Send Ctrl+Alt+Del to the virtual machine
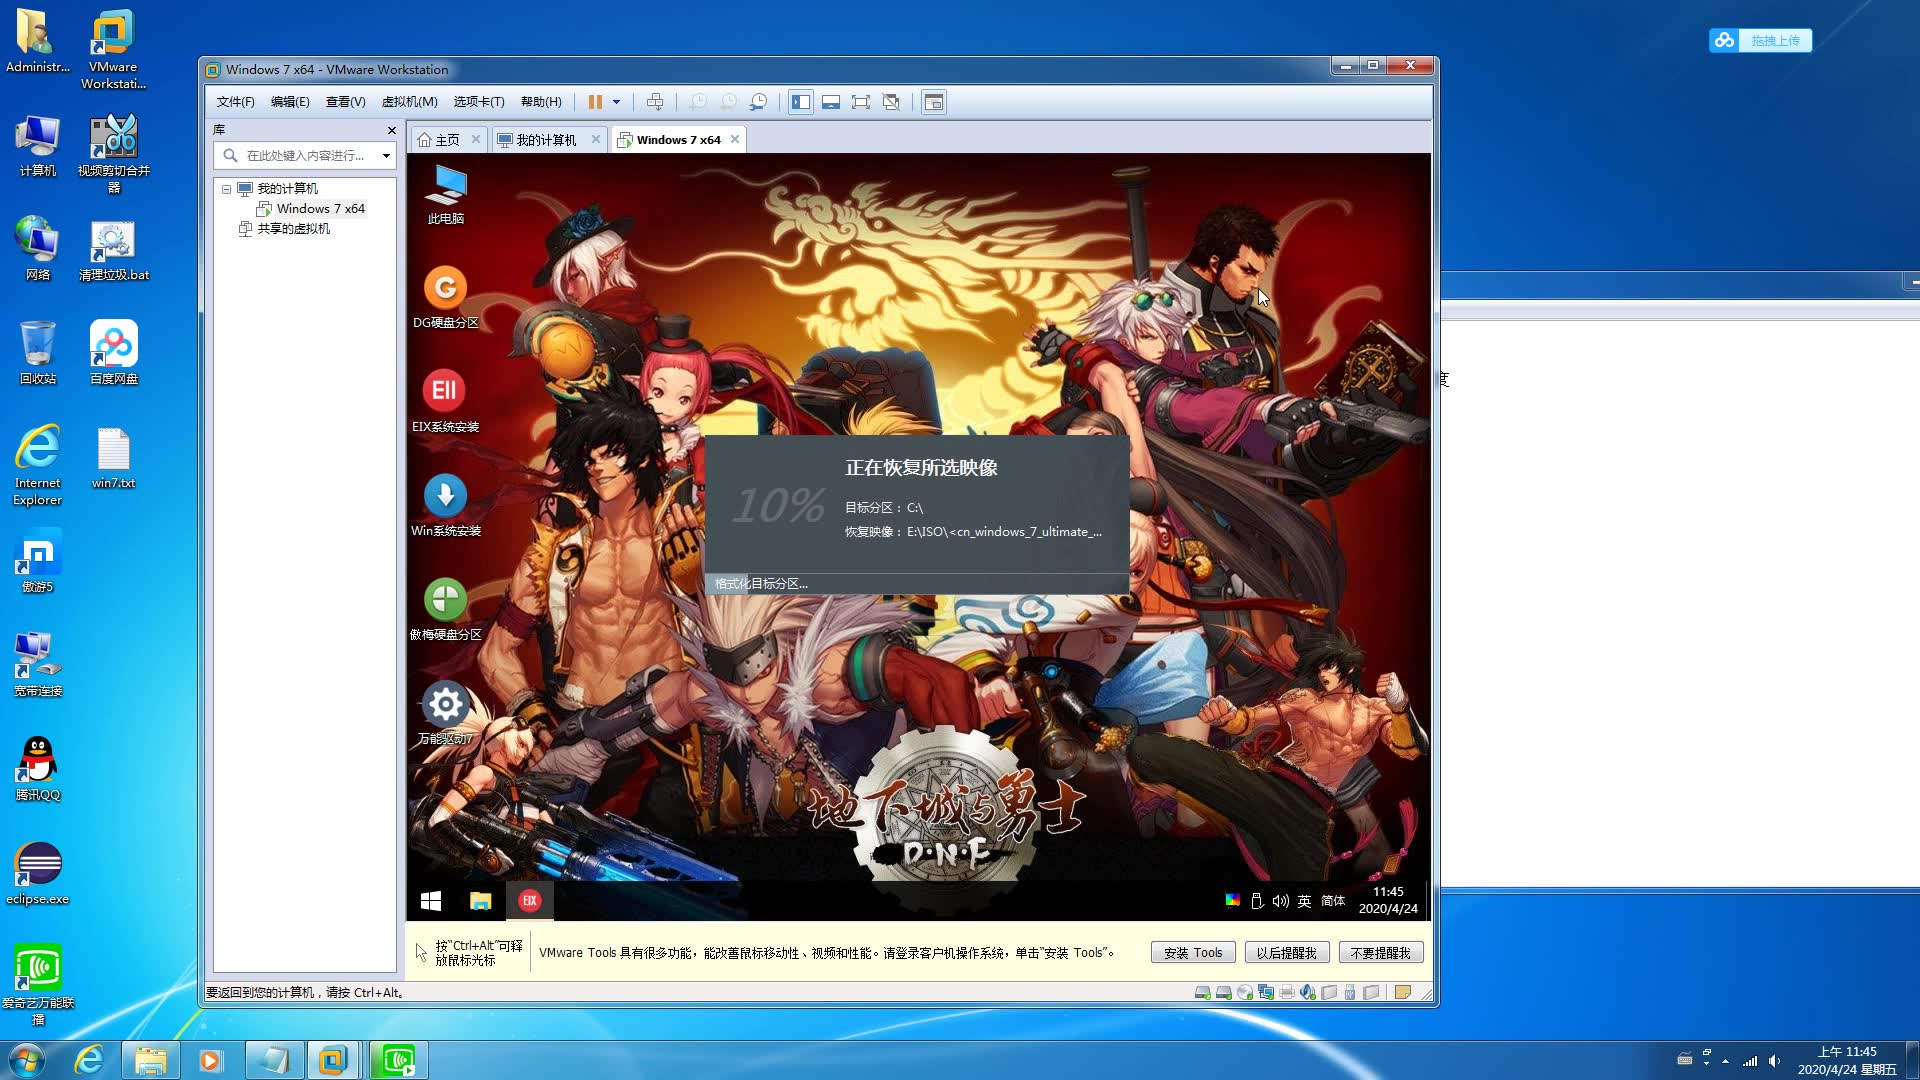The height and width of the screenshot is (1080, 1920). 657,101
